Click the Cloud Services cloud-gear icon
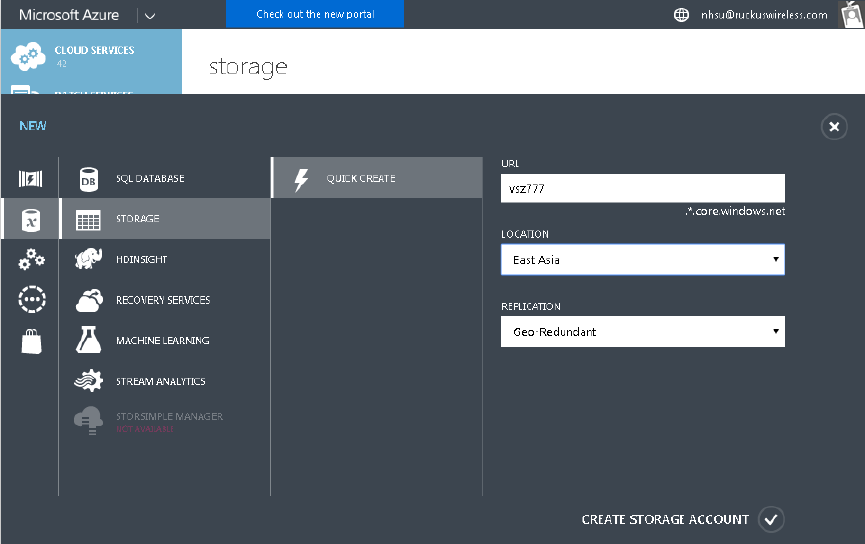Screen dimensions: 865x544 point(28,56)
